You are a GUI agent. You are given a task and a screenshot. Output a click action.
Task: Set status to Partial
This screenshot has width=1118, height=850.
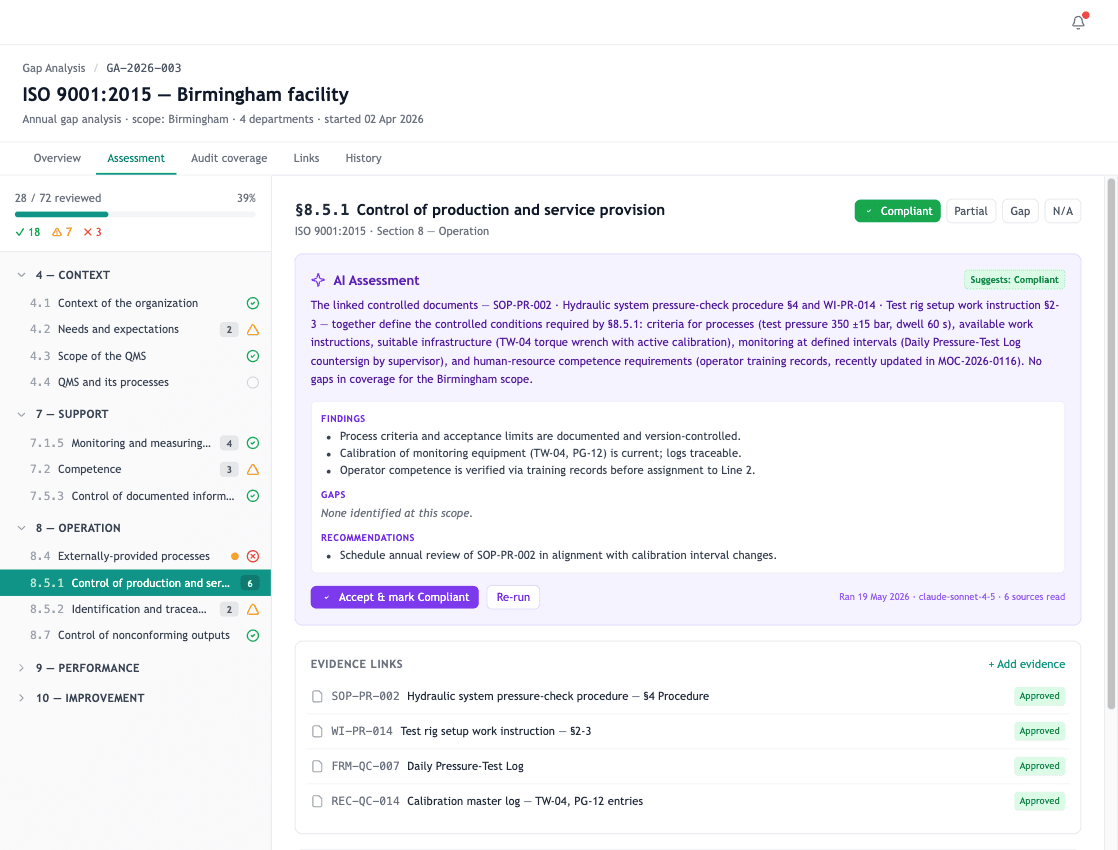pos(970,211)
